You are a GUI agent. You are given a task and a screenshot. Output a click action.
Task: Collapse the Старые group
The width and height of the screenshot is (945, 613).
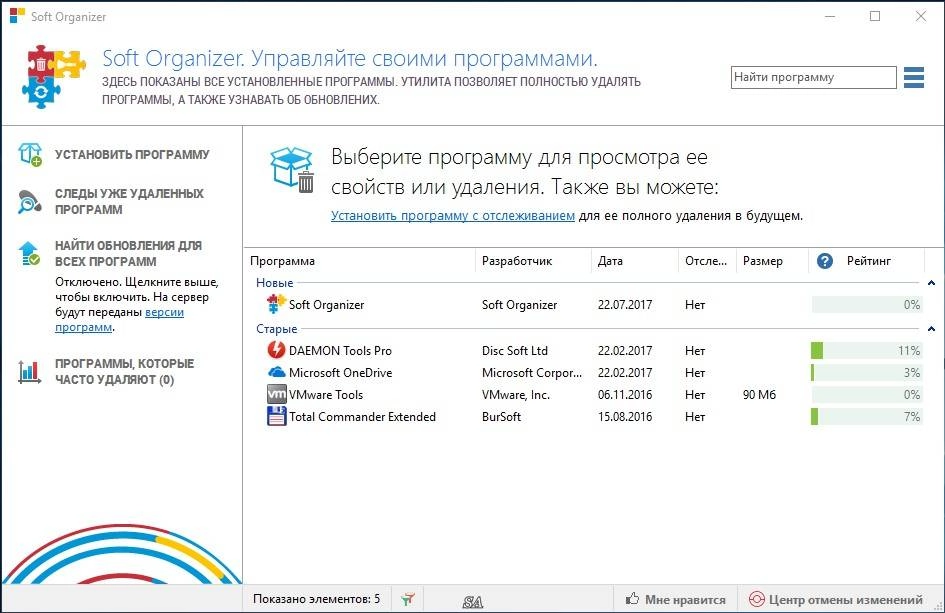[931, 329]
